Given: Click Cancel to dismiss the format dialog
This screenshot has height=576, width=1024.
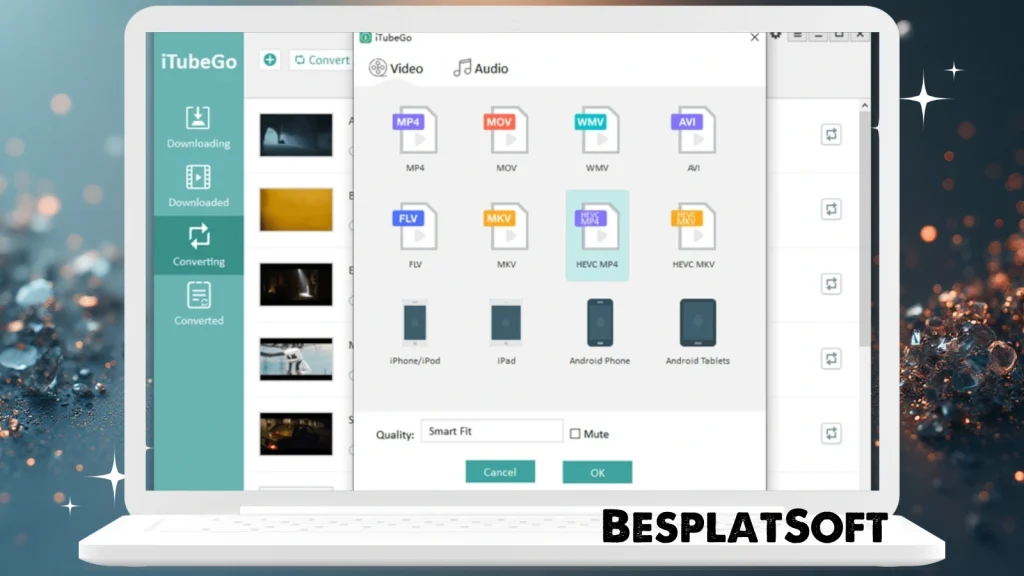Looking at the screenshot, I should [500, 471].
